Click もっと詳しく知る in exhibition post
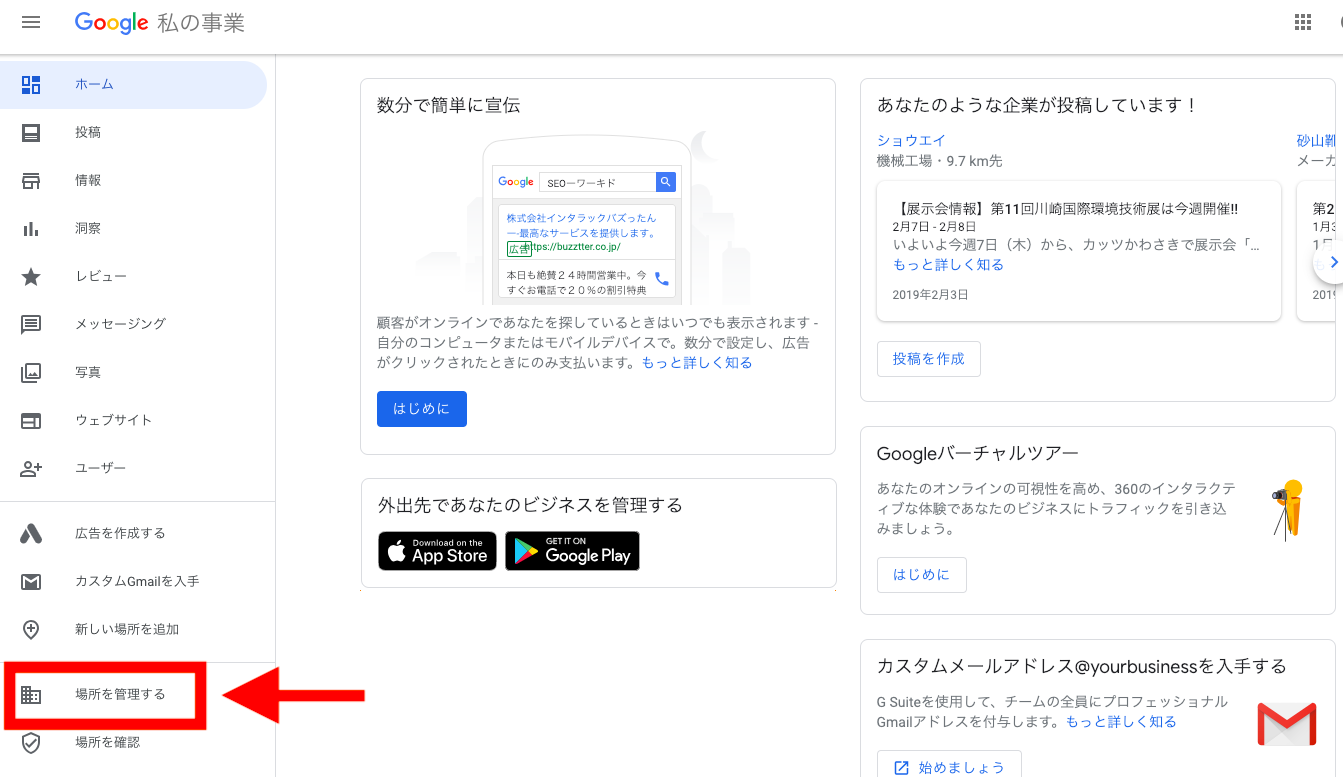The image size is (1343, 777). pos(948,265)
